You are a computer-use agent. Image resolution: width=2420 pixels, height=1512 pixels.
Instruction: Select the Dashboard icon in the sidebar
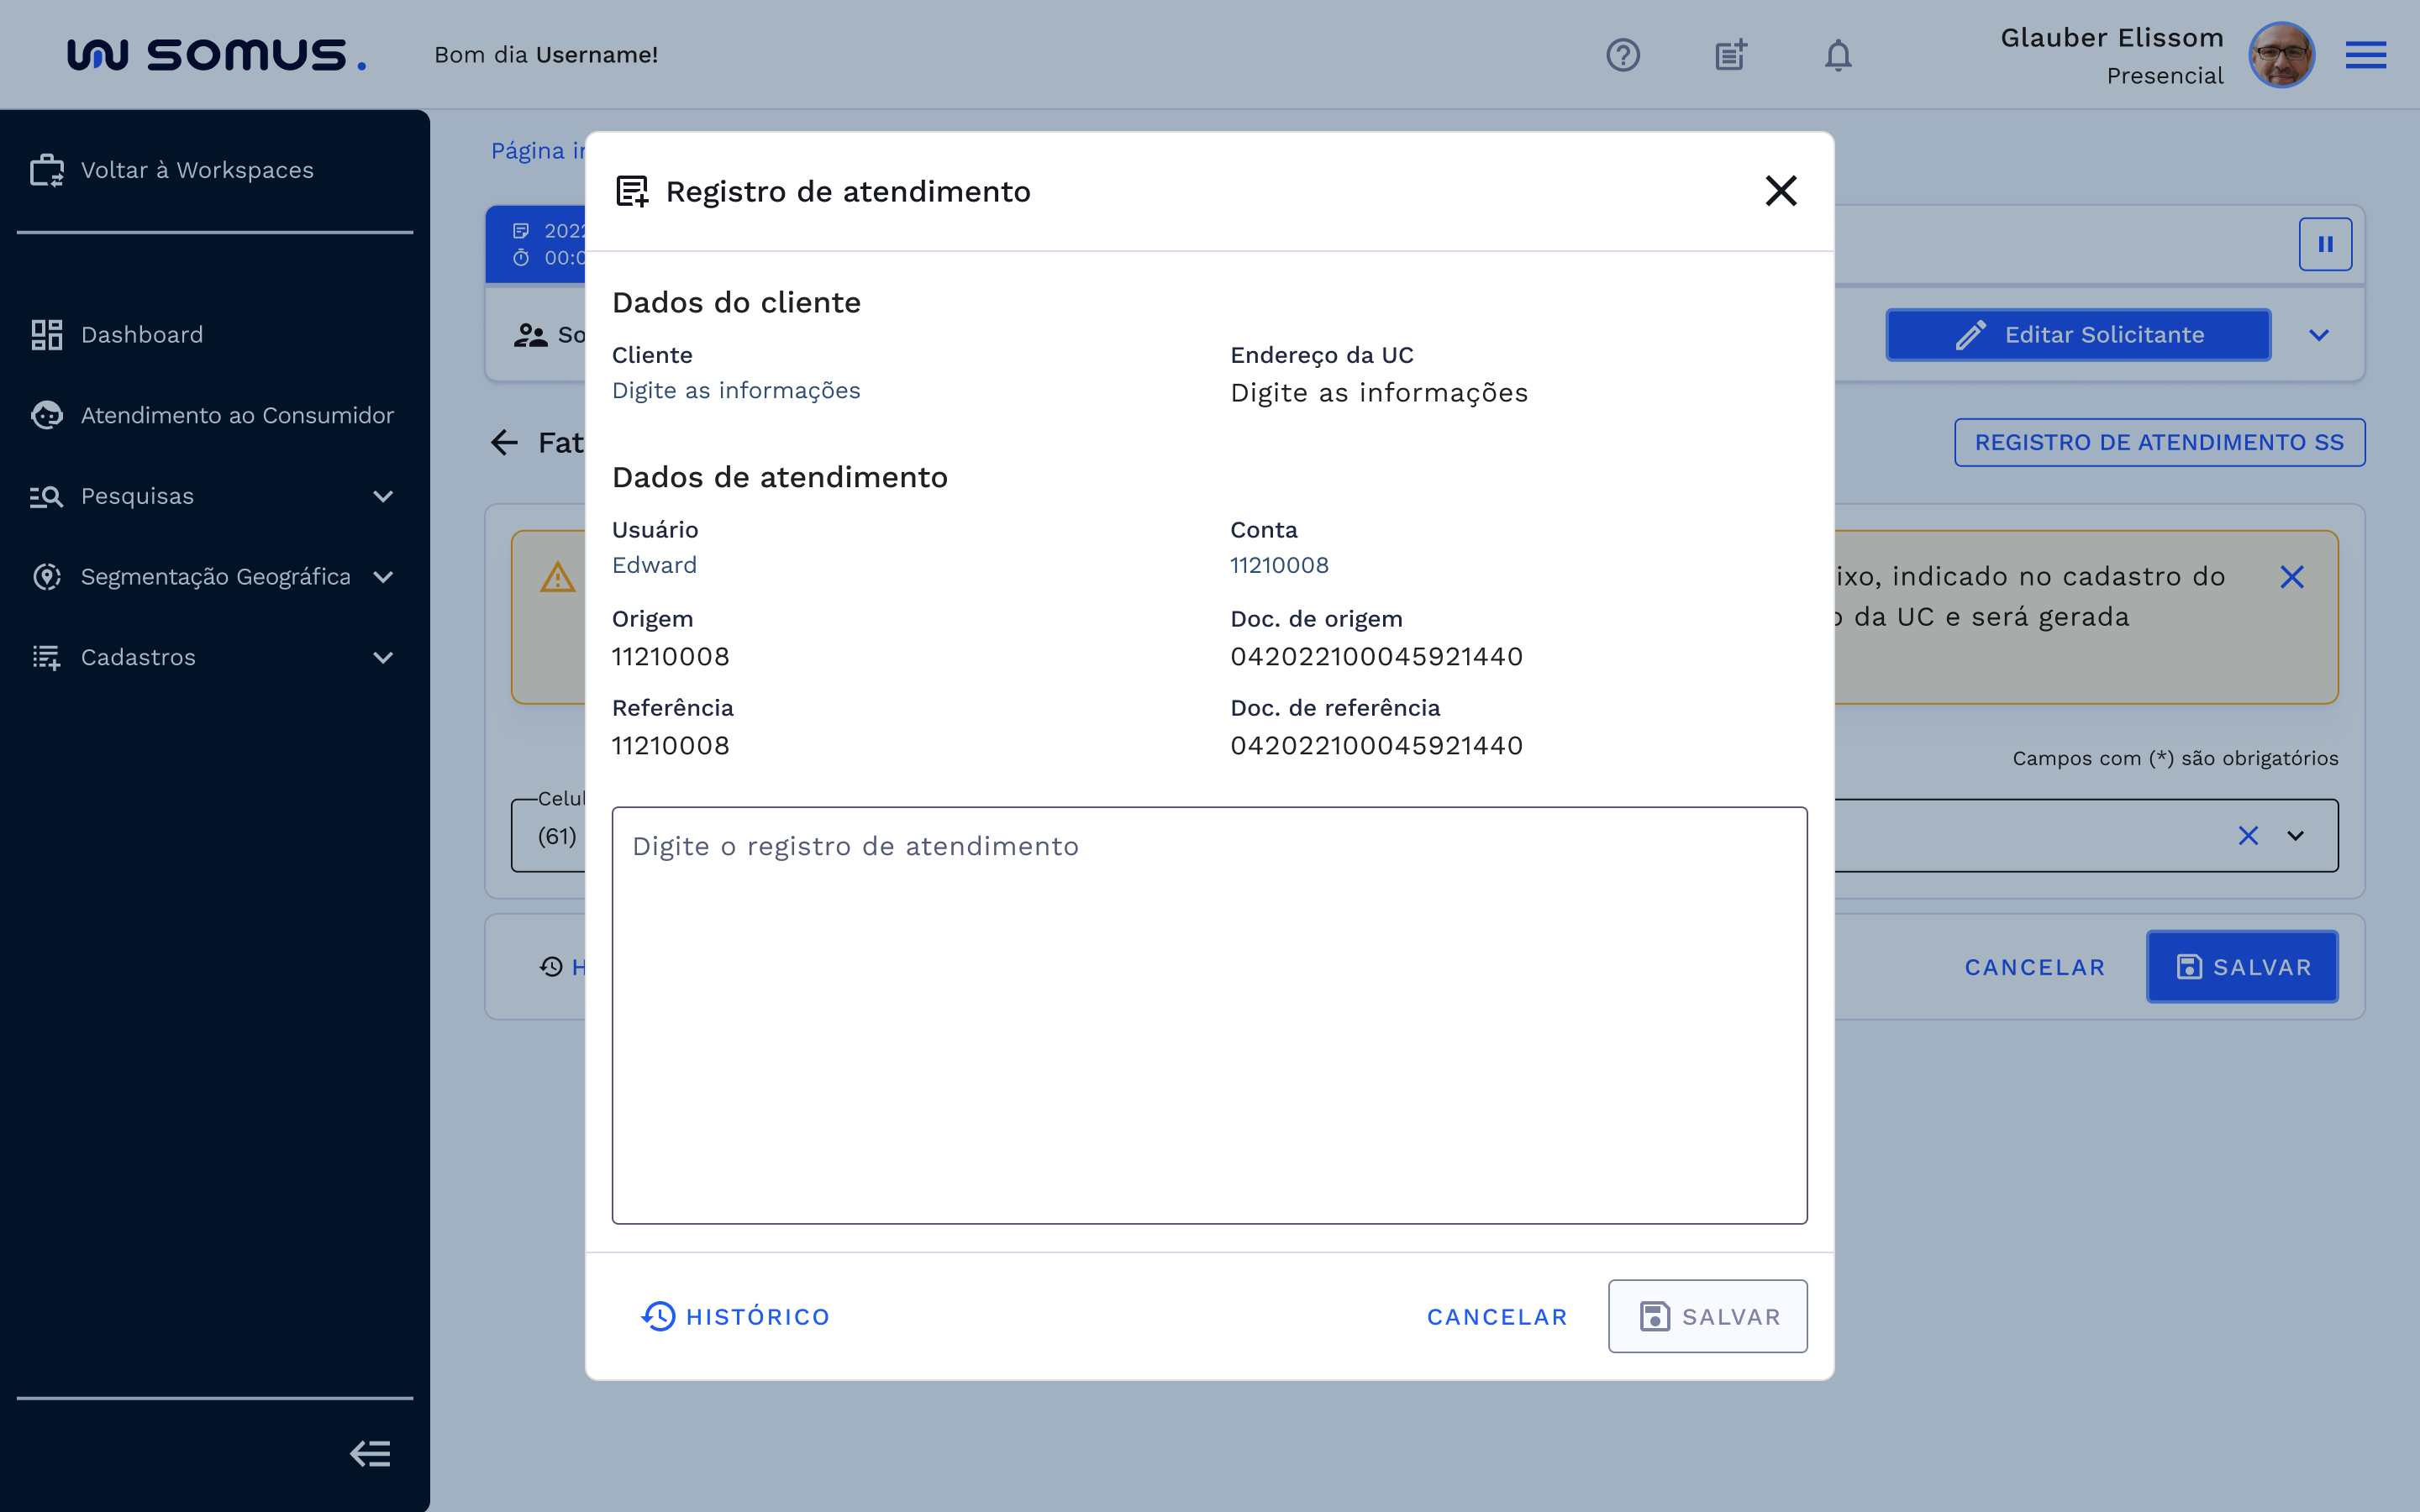(x=46, y=334)
